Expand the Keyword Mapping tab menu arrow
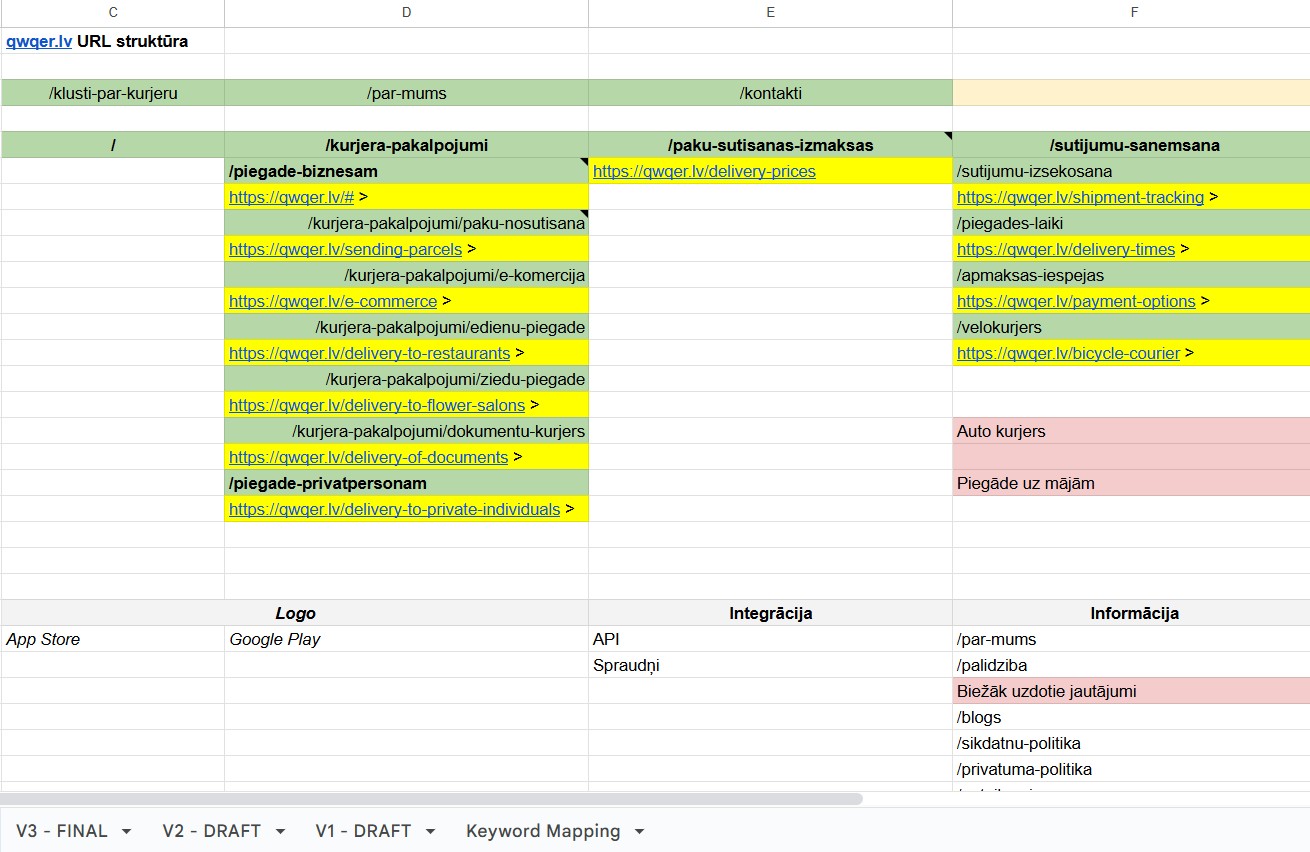The image size is (1310, 852). 639,831
